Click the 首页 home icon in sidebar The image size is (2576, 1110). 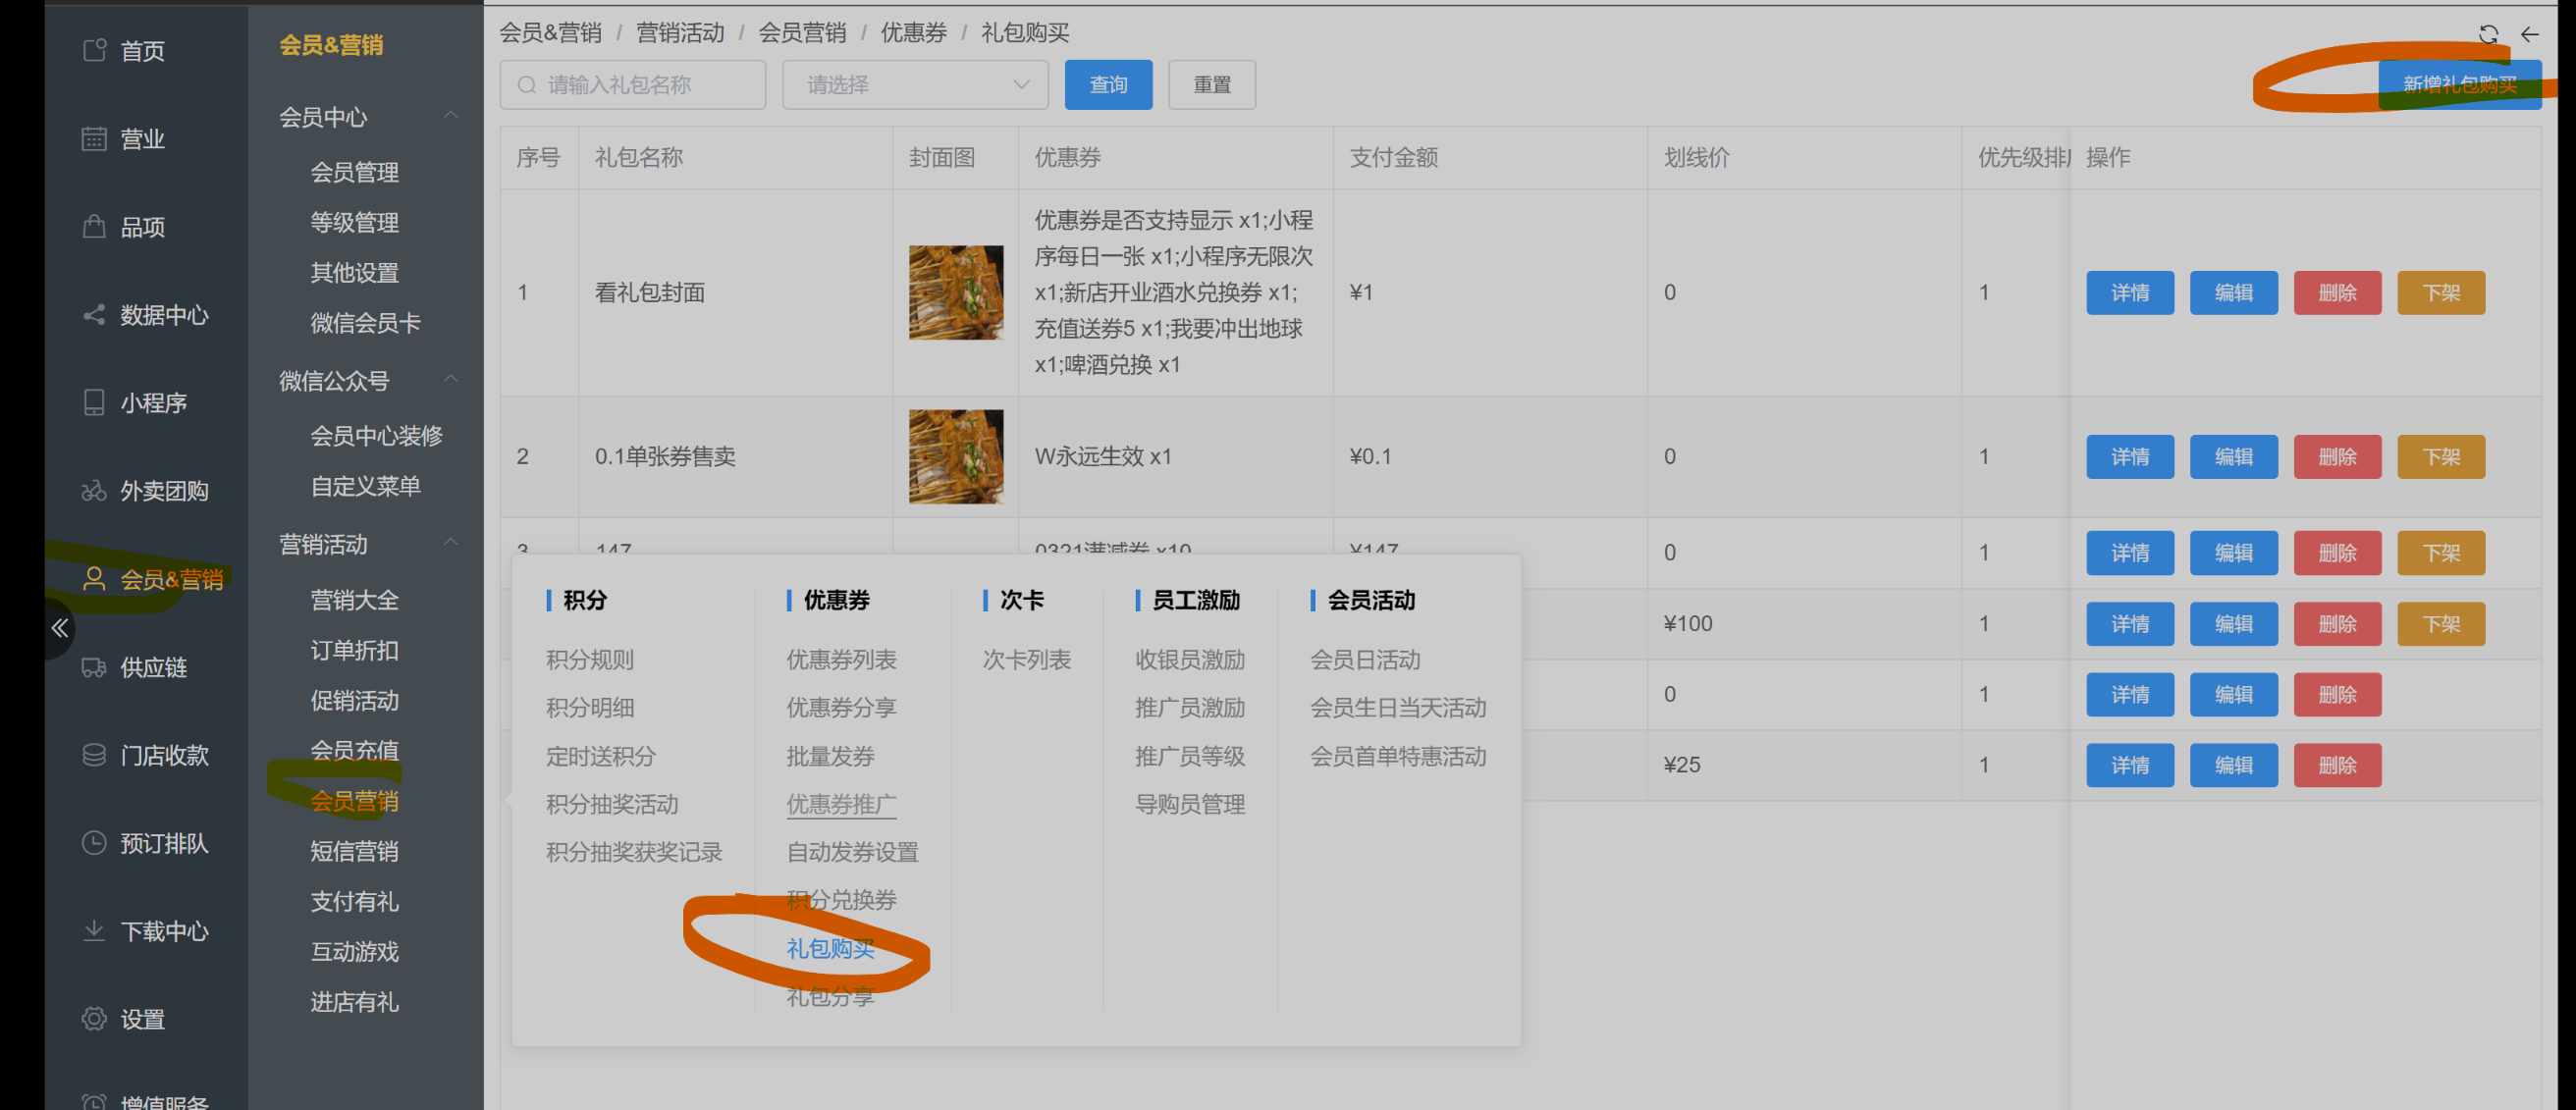tap(94, 50)
